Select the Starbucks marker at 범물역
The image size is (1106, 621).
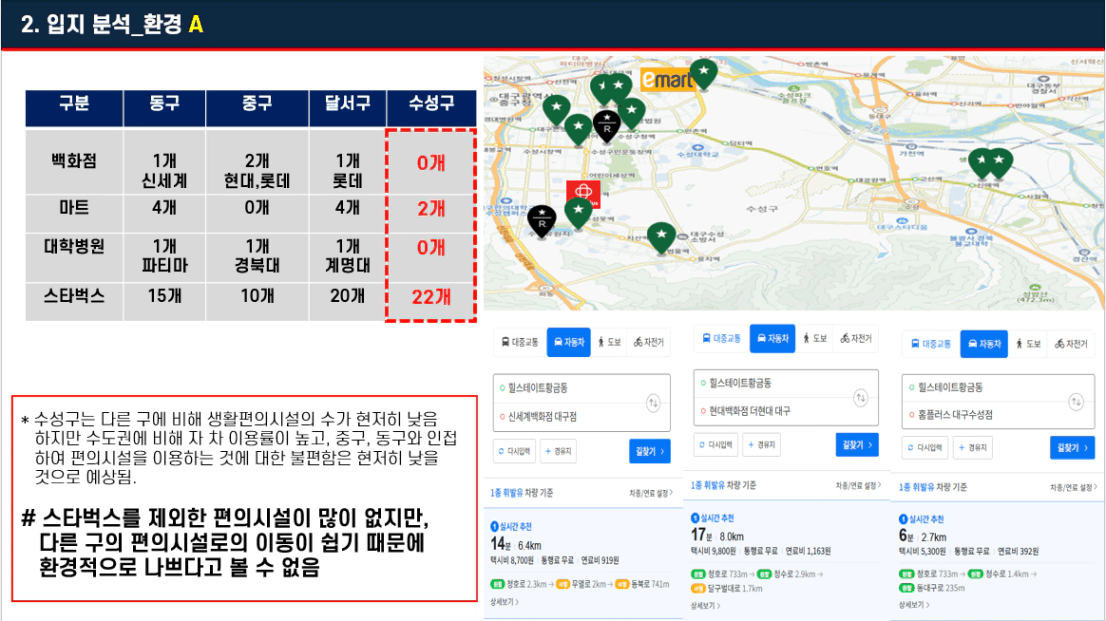coord(661,237)
